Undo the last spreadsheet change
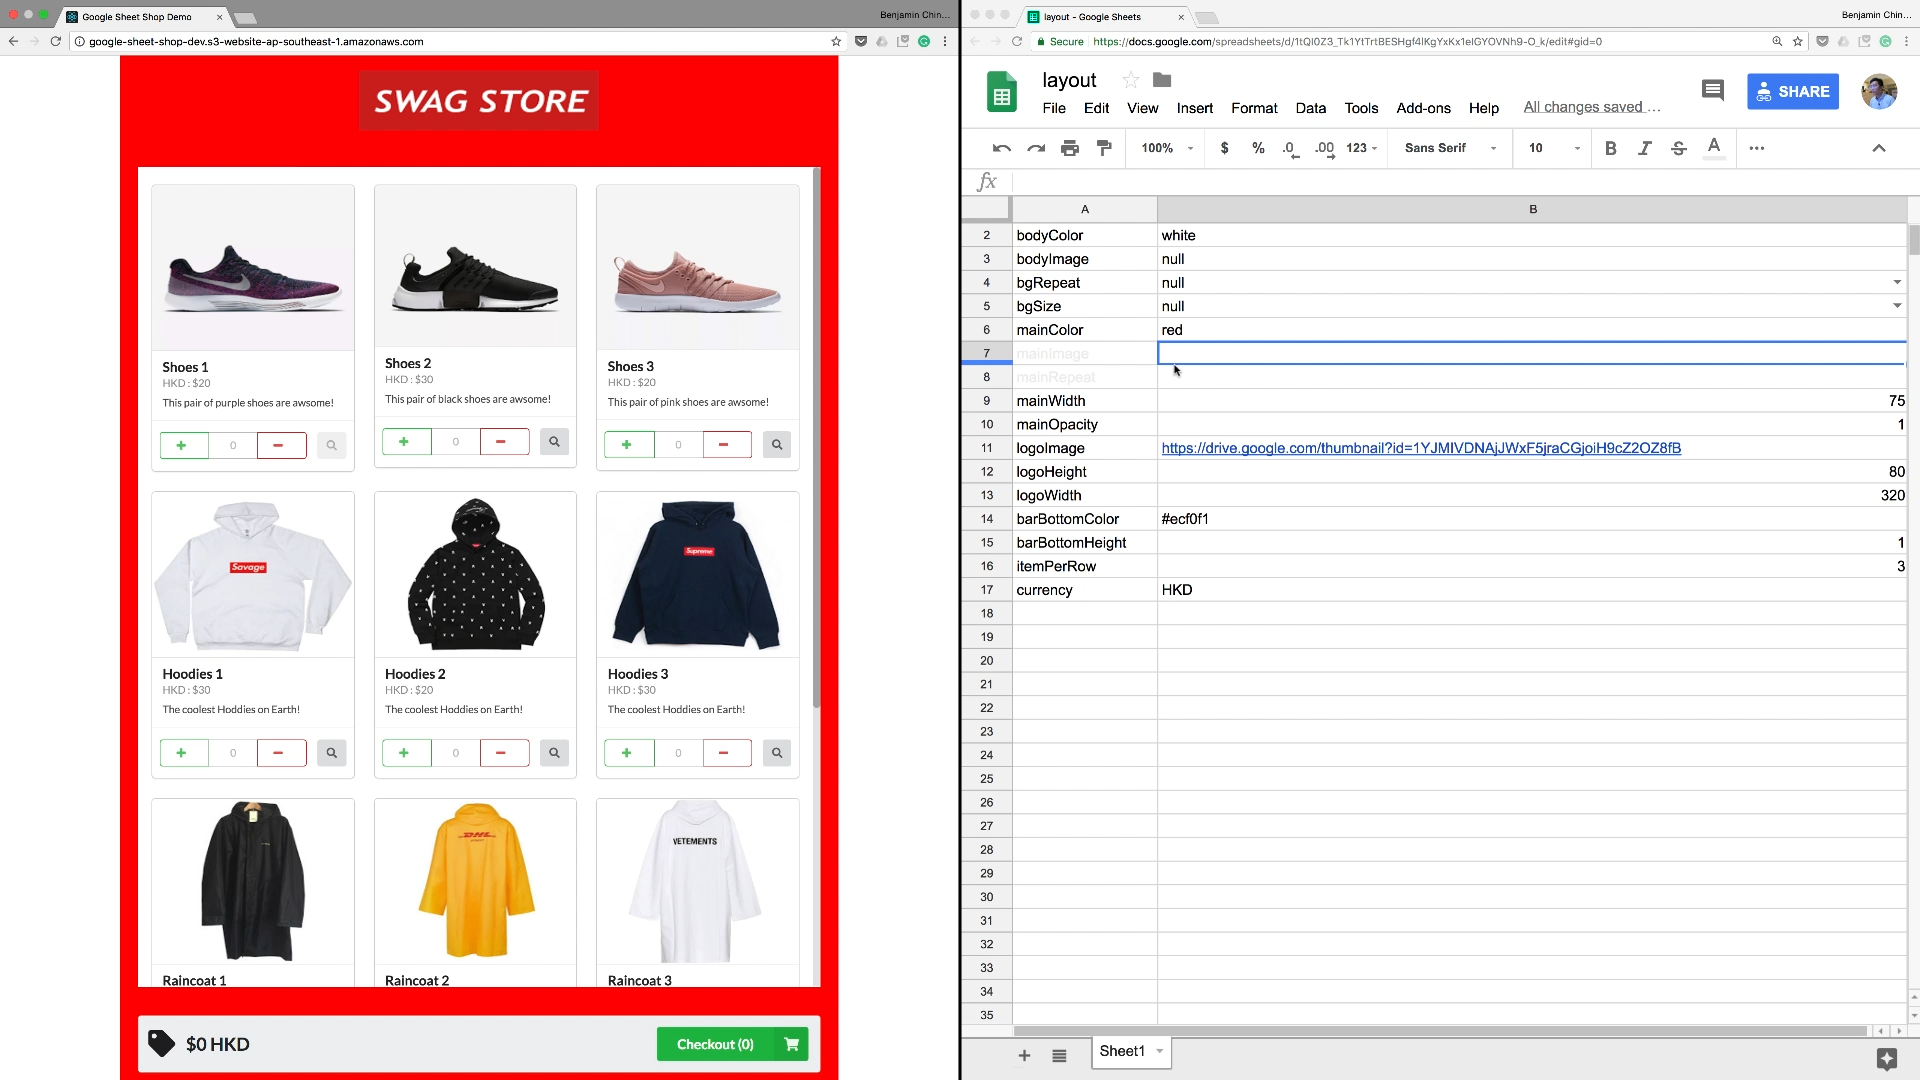Viewport: 1920px width, 1080px height. [x=1000, y=148]
